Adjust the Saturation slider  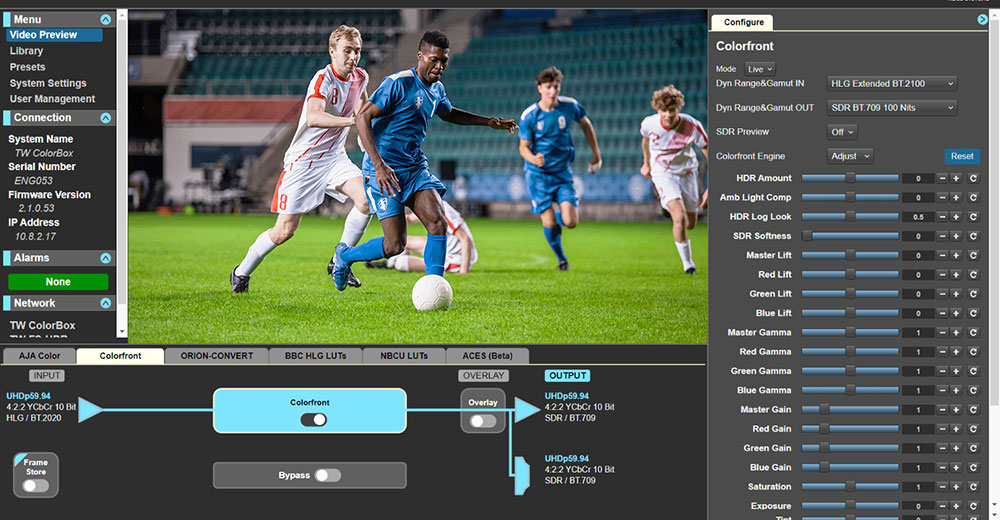click(x=850, y=487)
